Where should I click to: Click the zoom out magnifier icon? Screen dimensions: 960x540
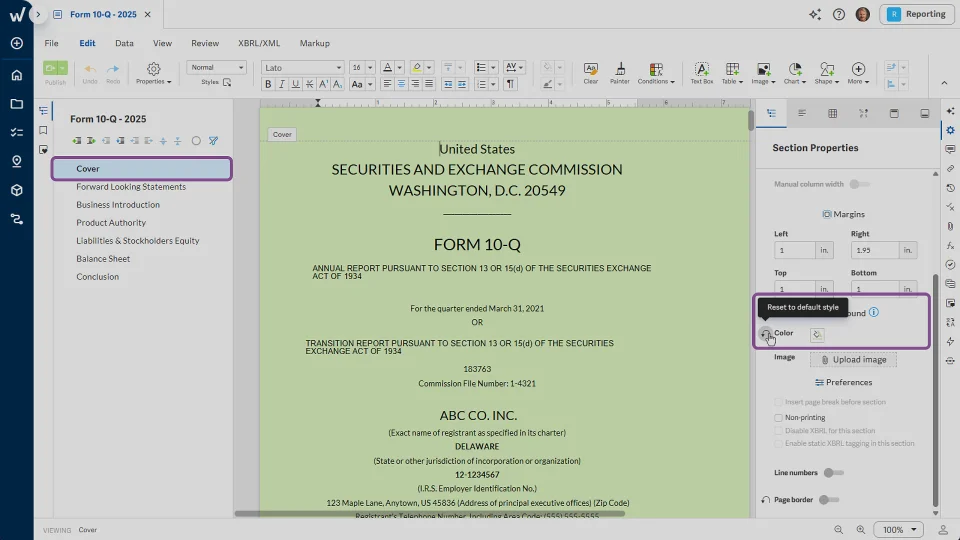(x=838, y=530)
